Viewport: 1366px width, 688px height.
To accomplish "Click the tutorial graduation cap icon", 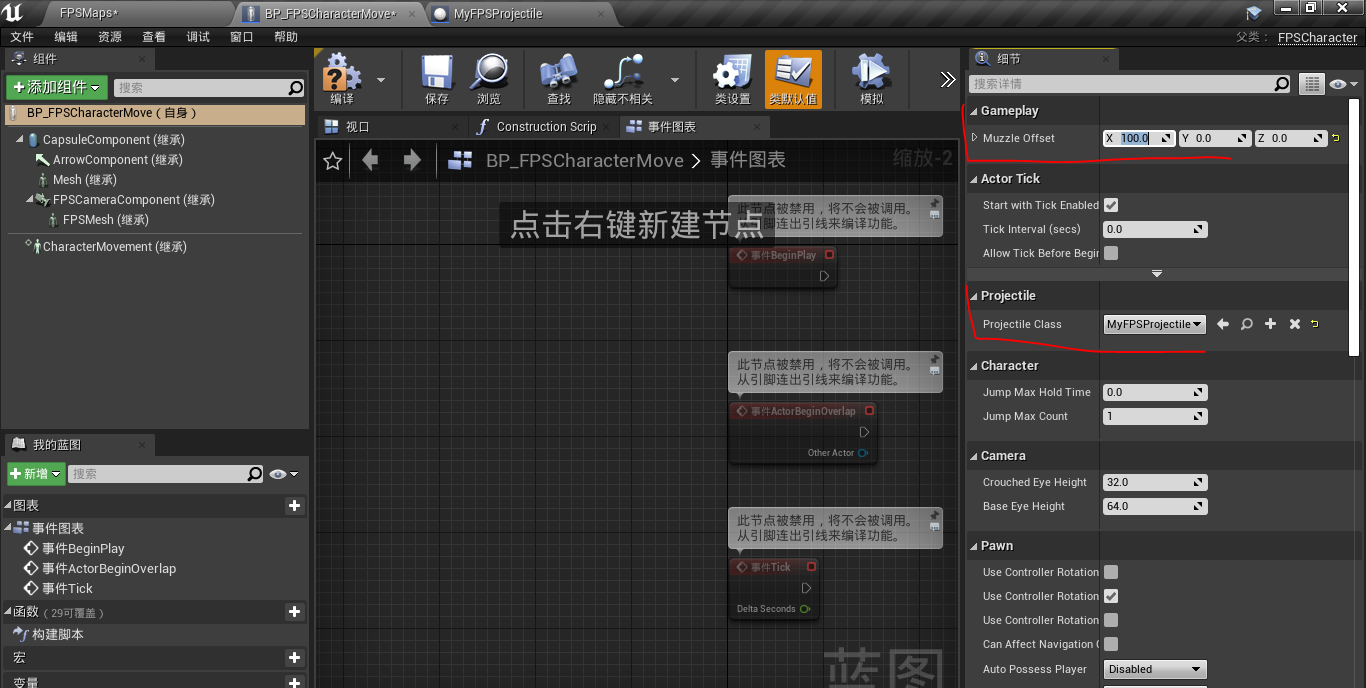I will [1254, 13].
